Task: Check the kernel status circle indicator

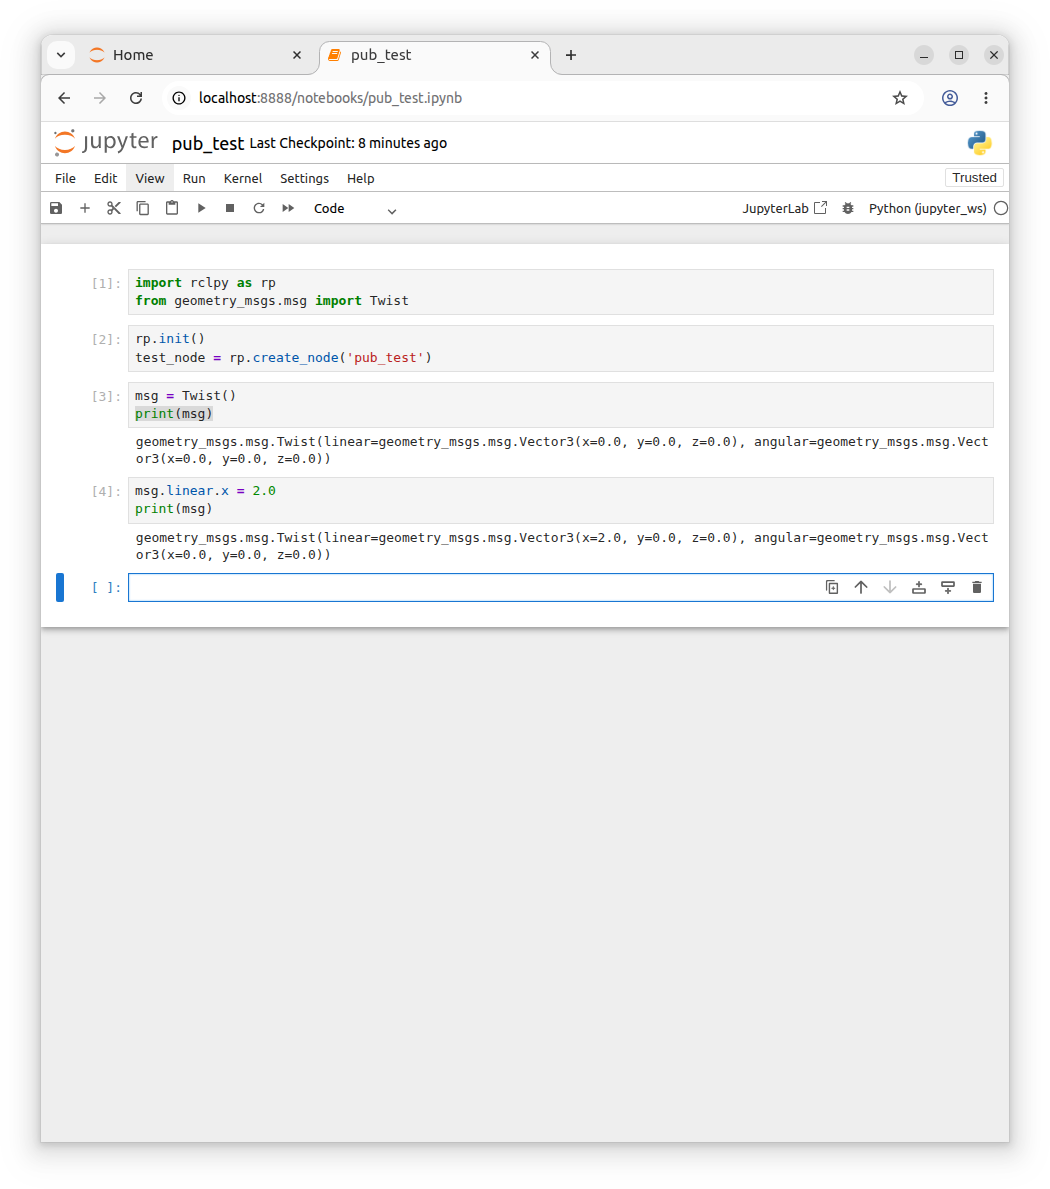Action: 1001,208
